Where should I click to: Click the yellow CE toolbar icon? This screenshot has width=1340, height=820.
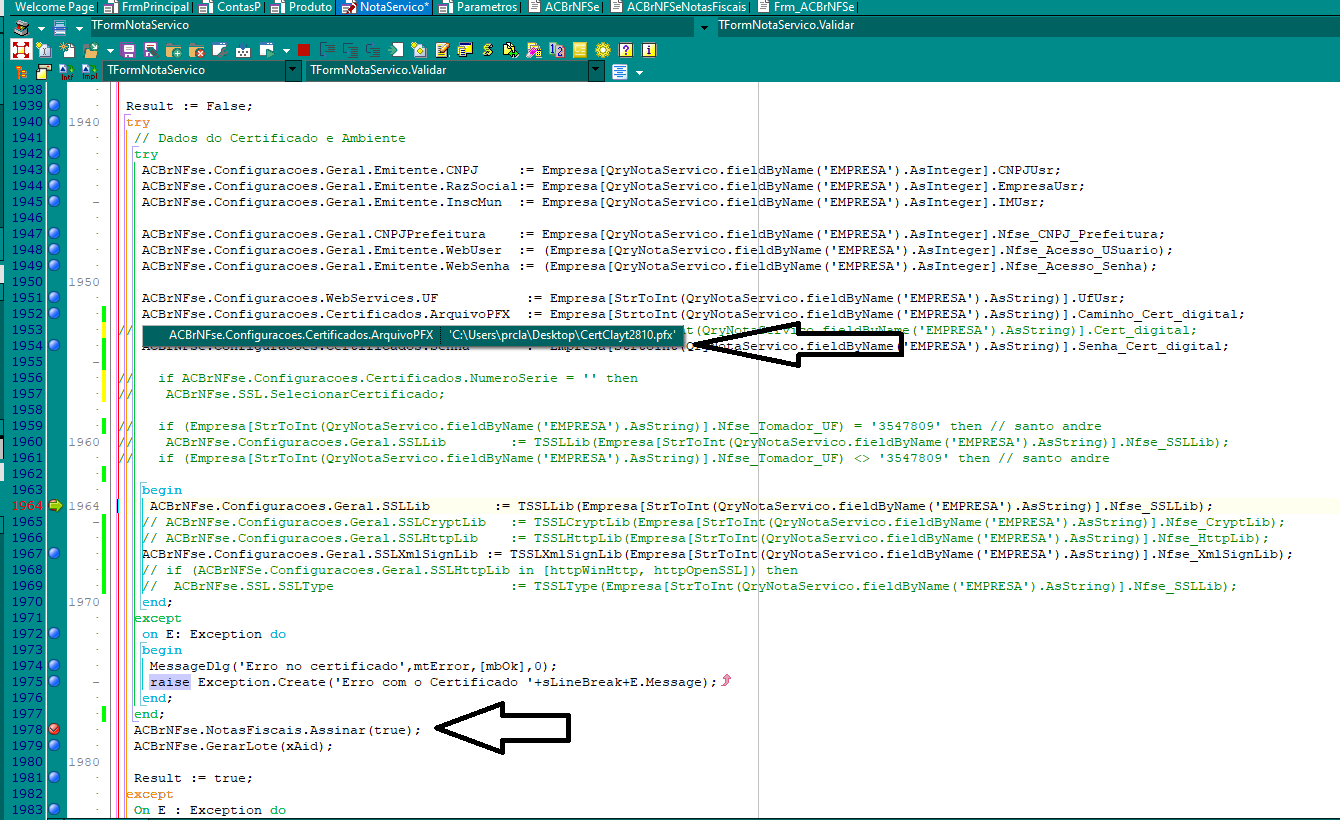click(580, 49)
